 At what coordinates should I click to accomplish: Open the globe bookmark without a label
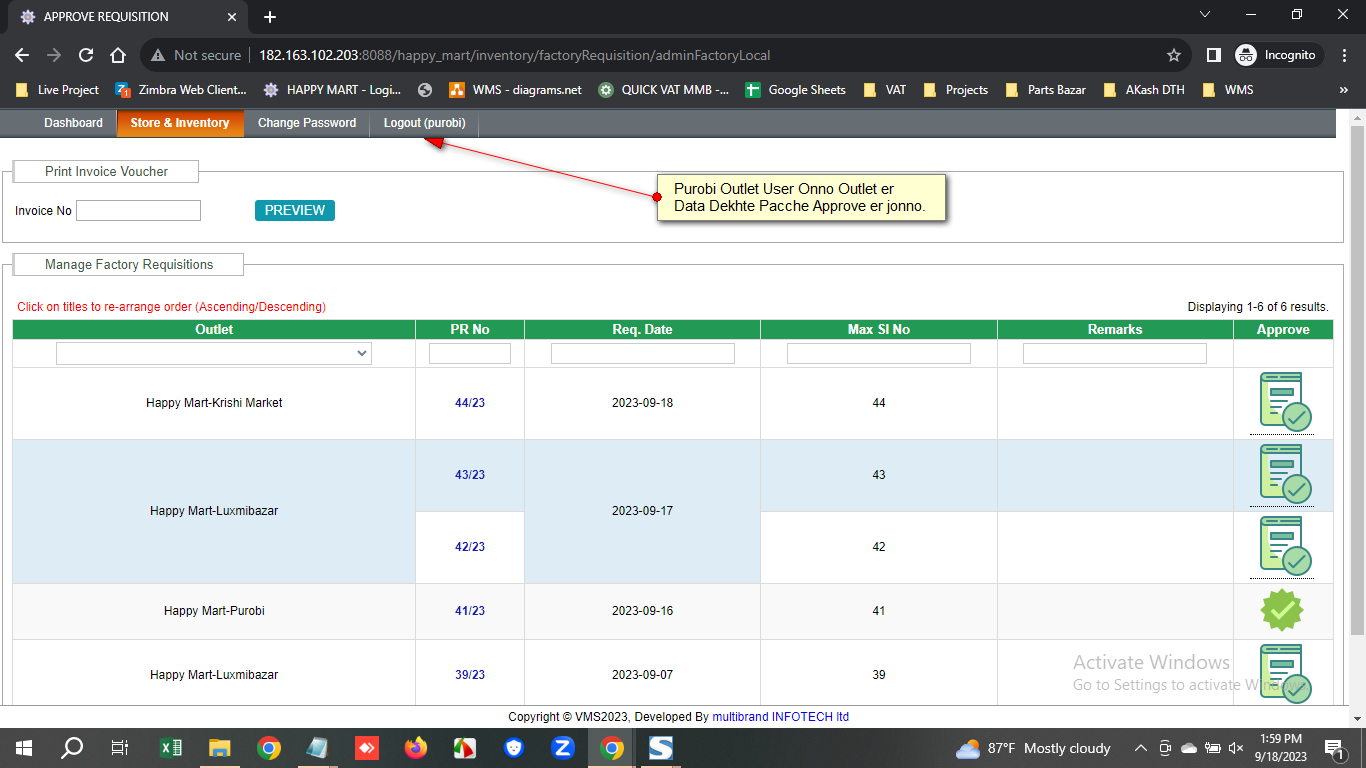tap(425, 90)
